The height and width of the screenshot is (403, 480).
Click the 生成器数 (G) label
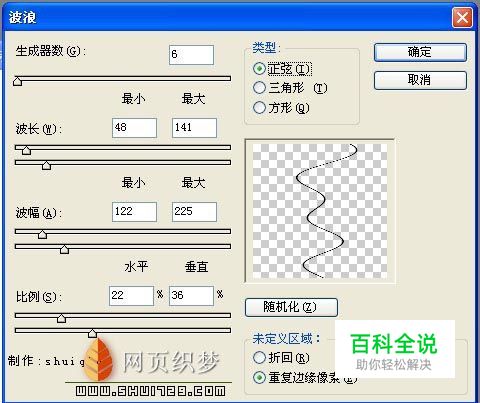coord(51,51)
